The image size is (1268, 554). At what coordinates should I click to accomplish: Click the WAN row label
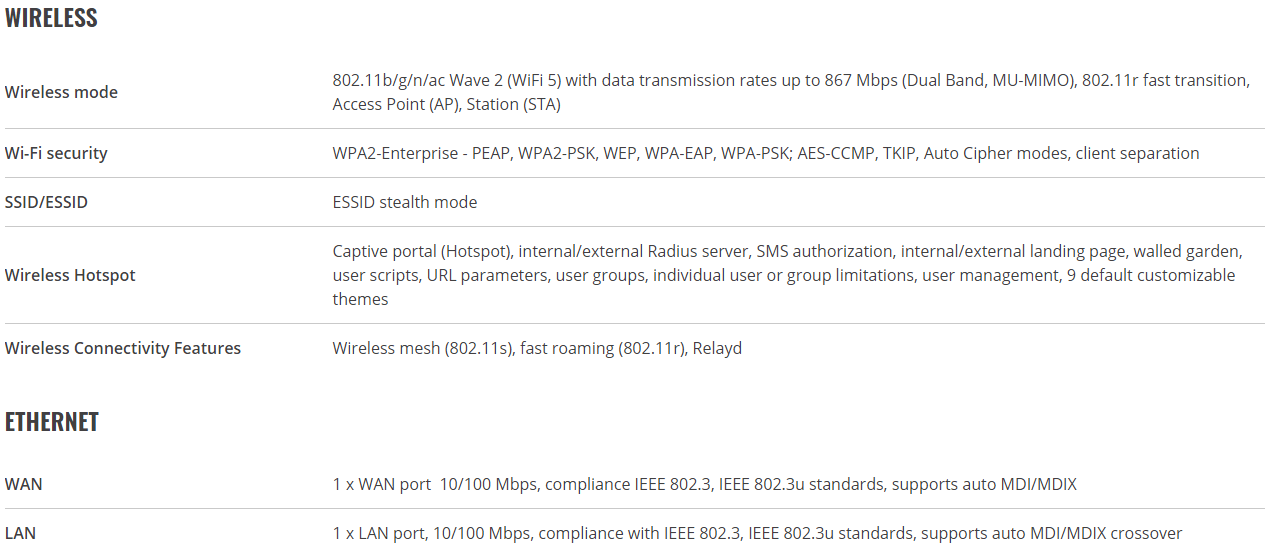tap(24, 484)
